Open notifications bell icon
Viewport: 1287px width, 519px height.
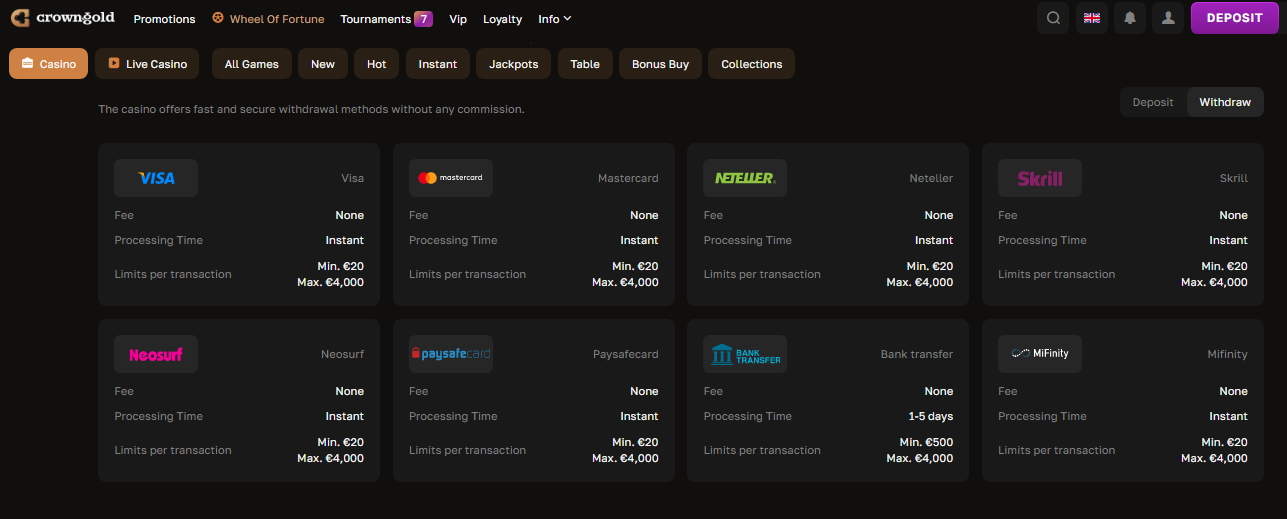(1130, 18)
